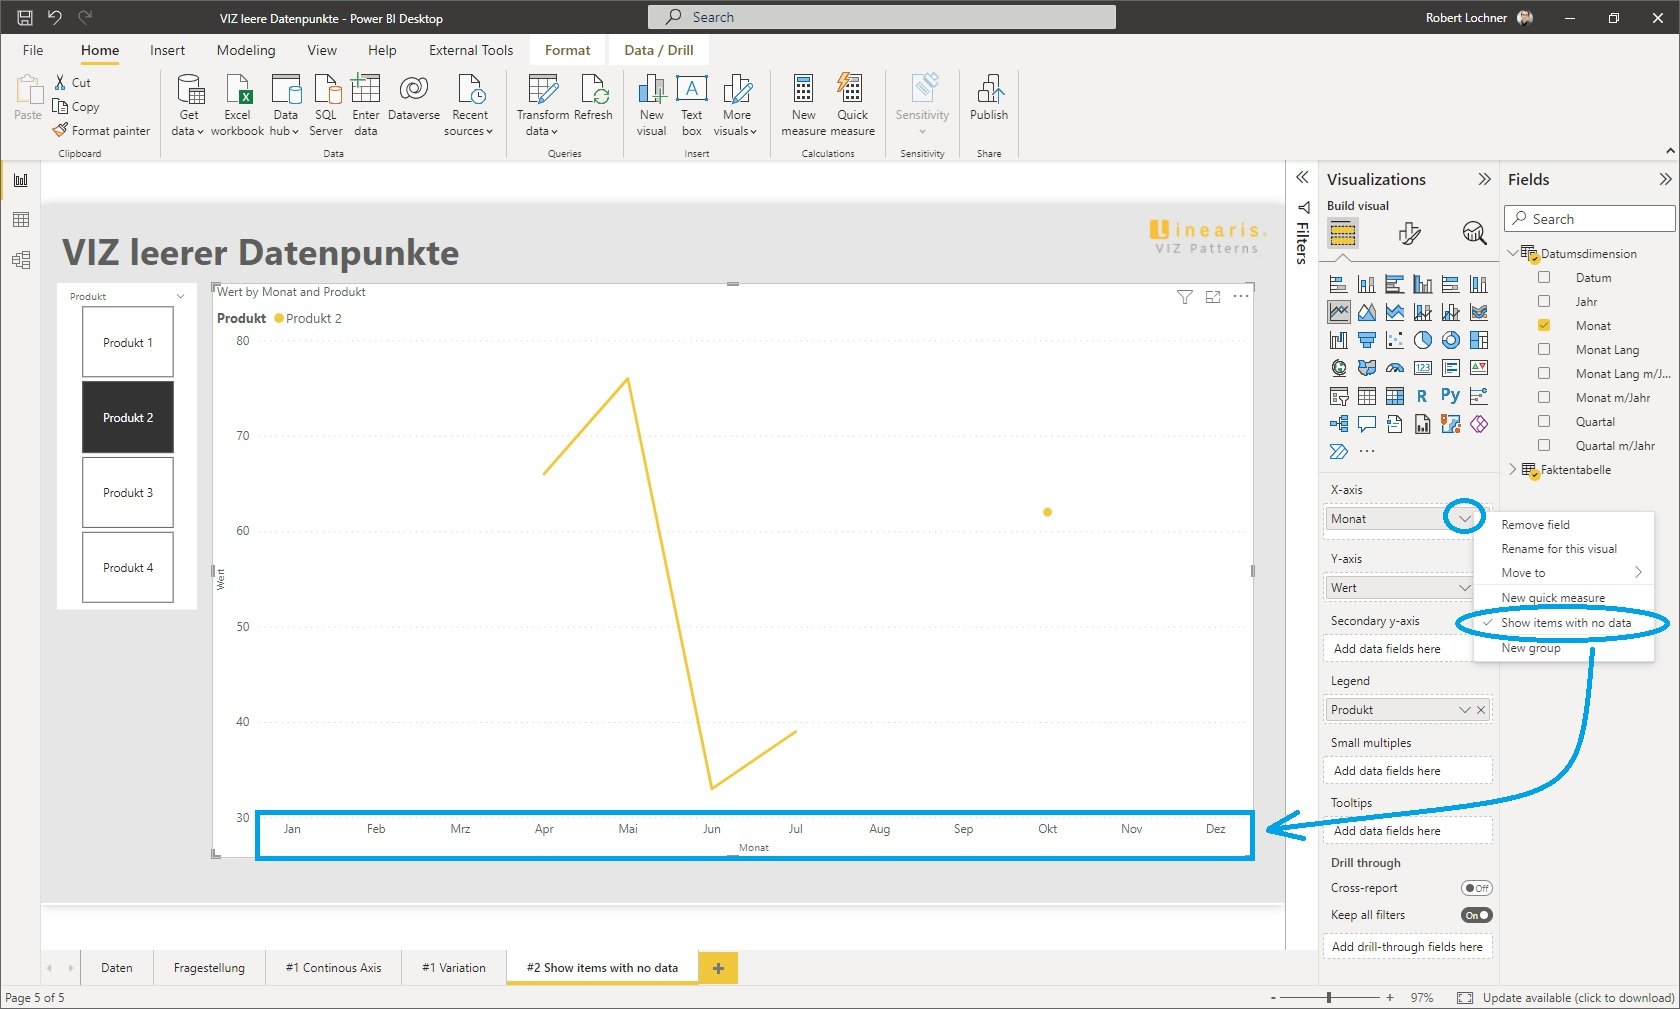This screenshot has height=1009, width=1680.
Task: Uncheck the Monat field checkbox
Action: [1544, 325]
